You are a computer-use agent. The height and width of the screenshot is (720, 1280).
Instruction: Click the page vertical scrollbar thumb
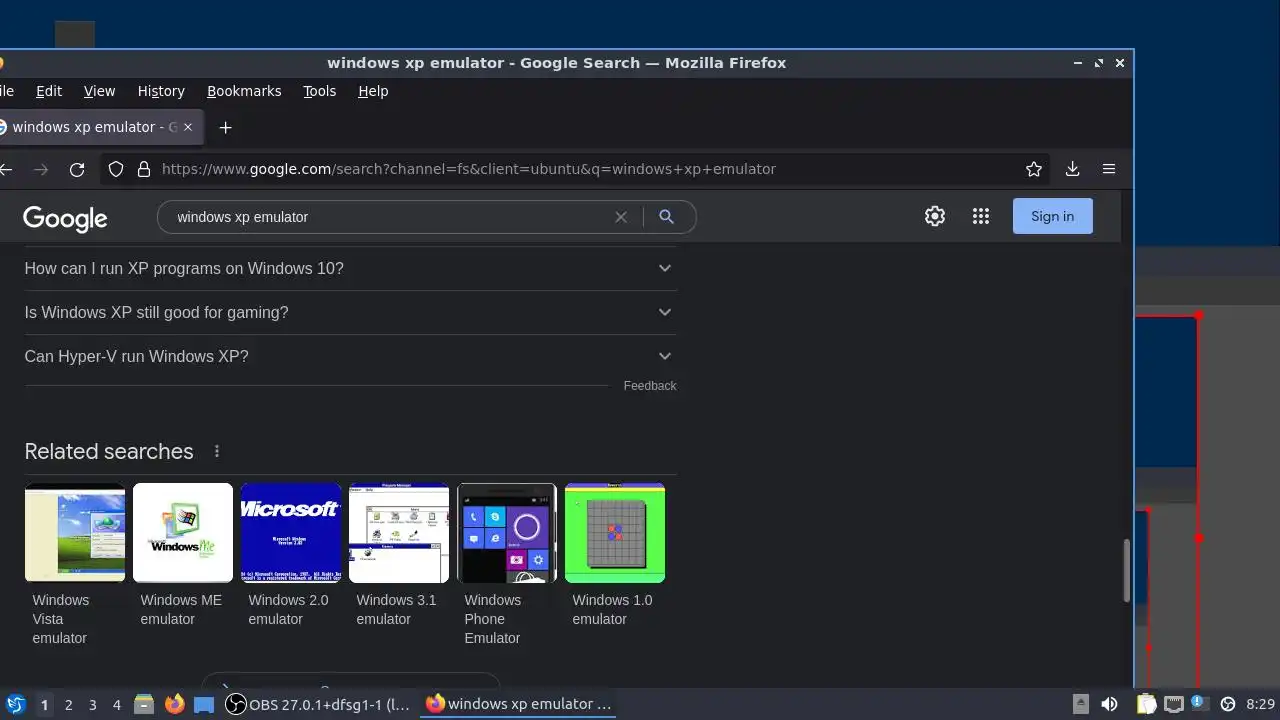click(x=1127, y=570)
